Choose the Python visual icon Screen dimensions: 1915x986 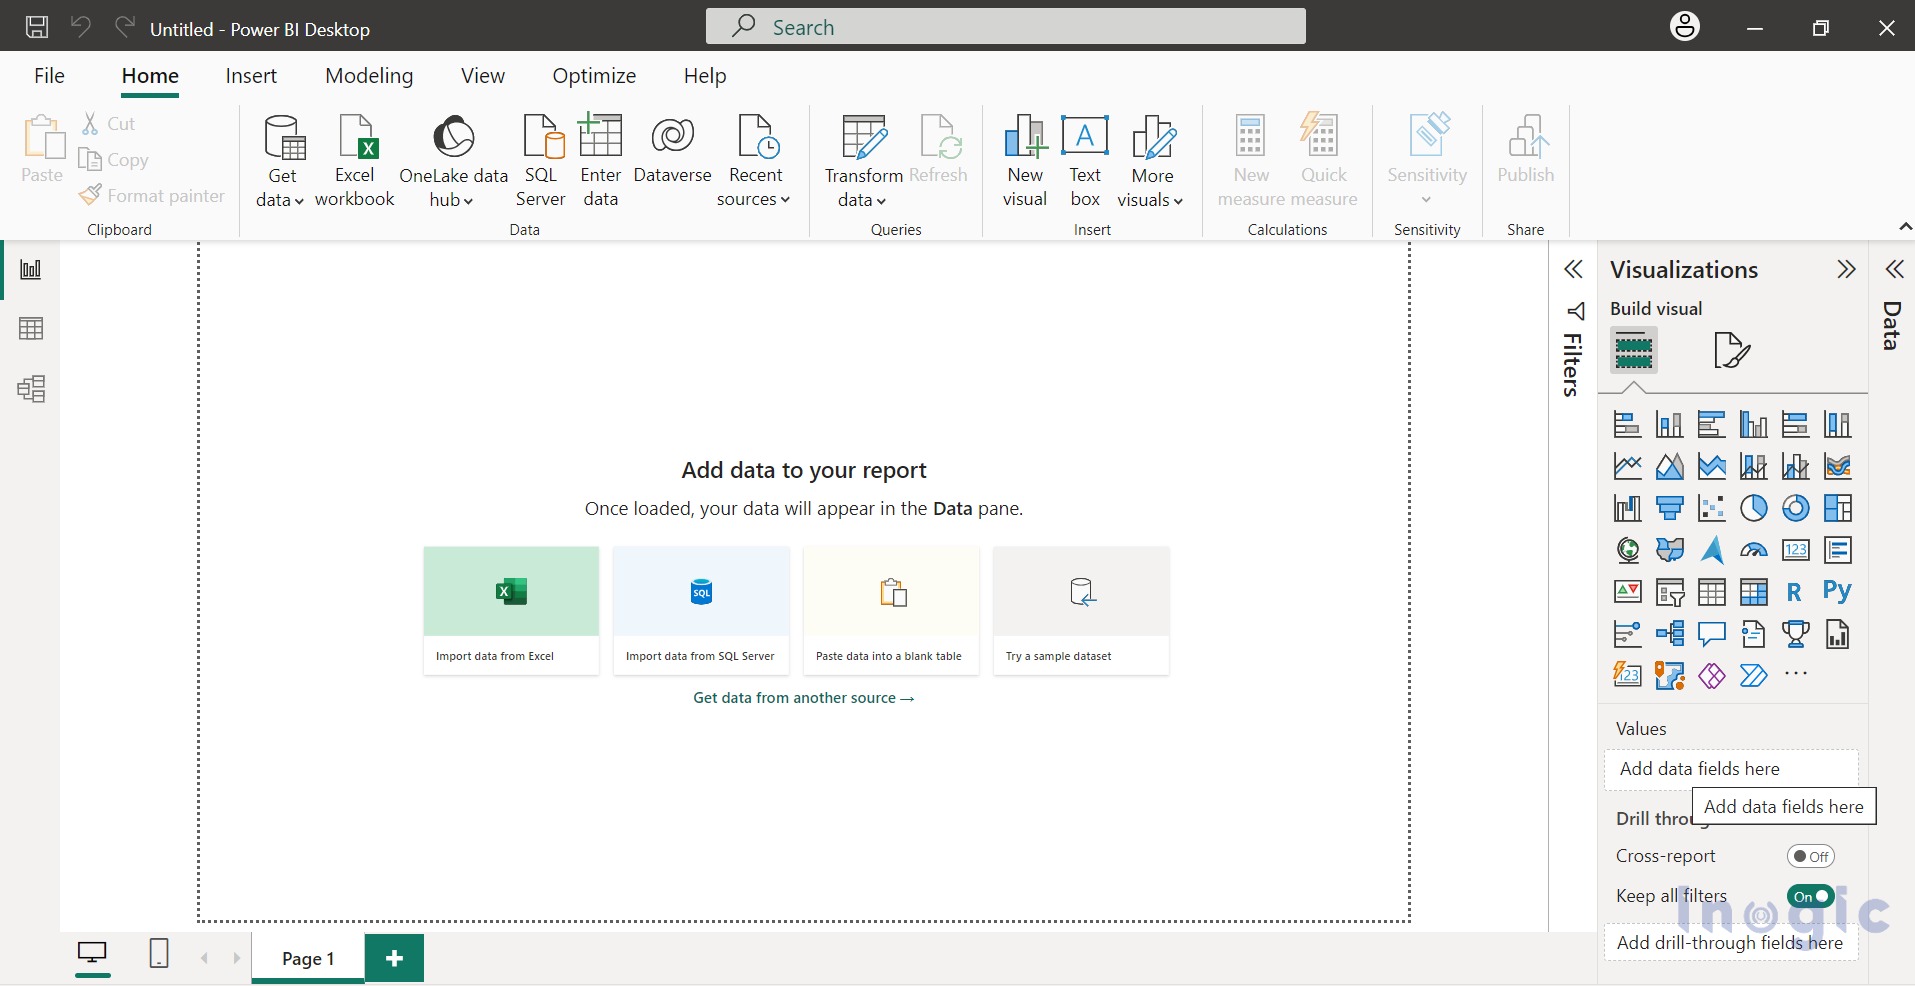click(1836, 592)
